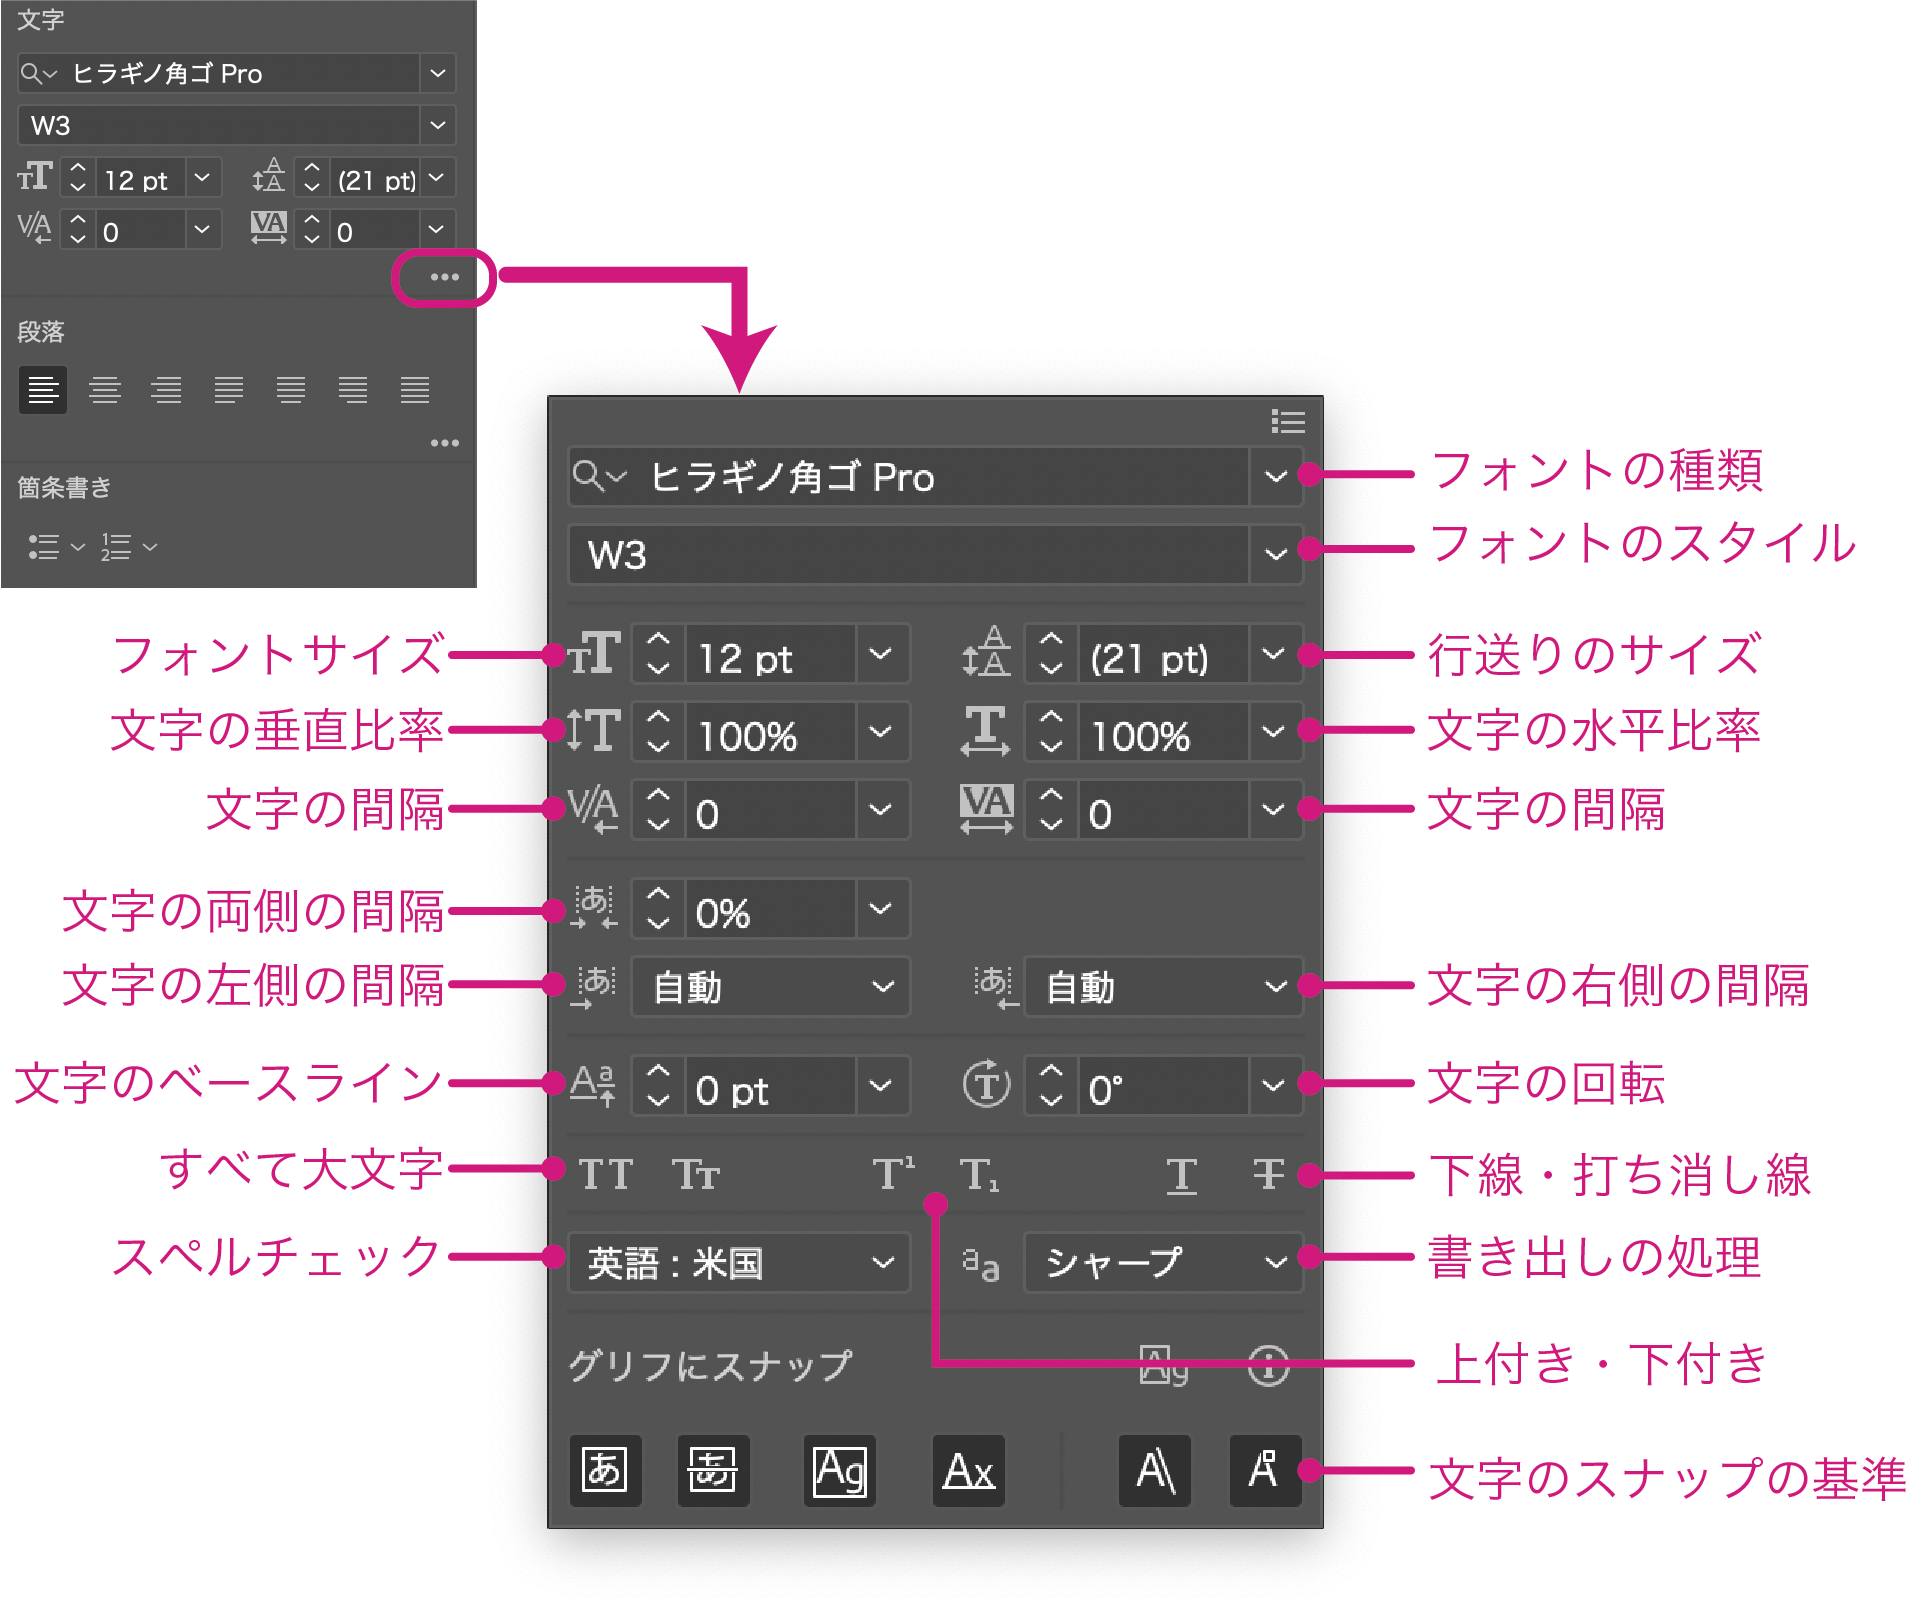Apply the Underline text style
This screenshot has width=1909, height=1599.
click(1181, 1174)
